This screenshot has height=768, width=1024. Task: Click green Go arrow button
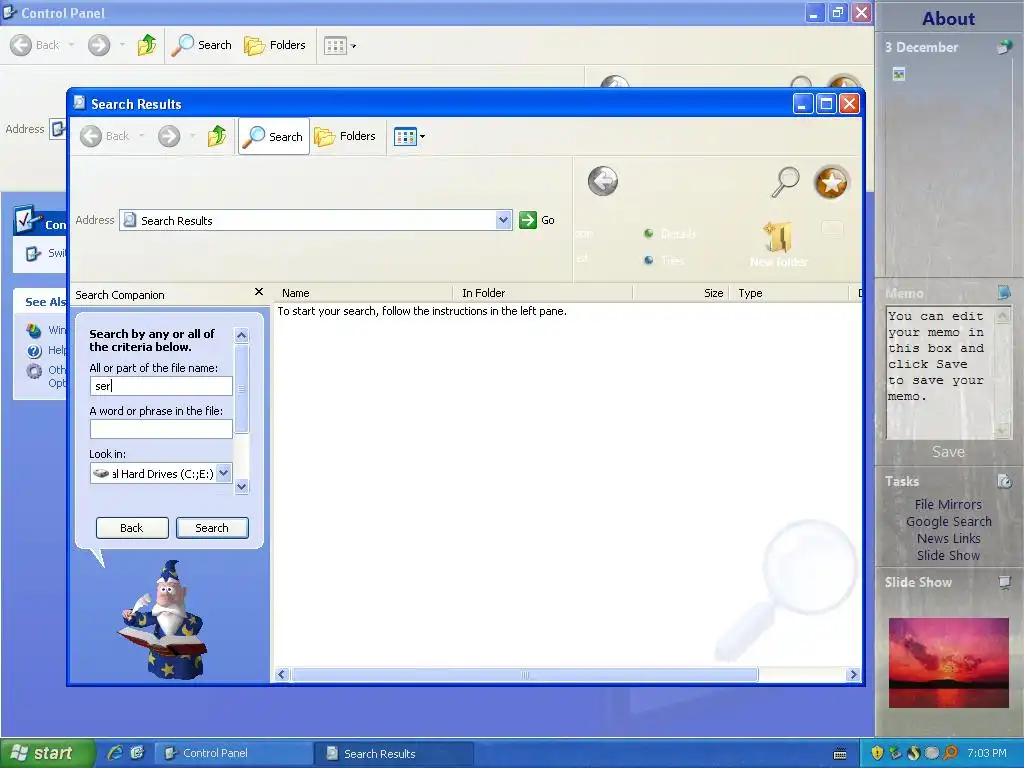pos(528,220)
